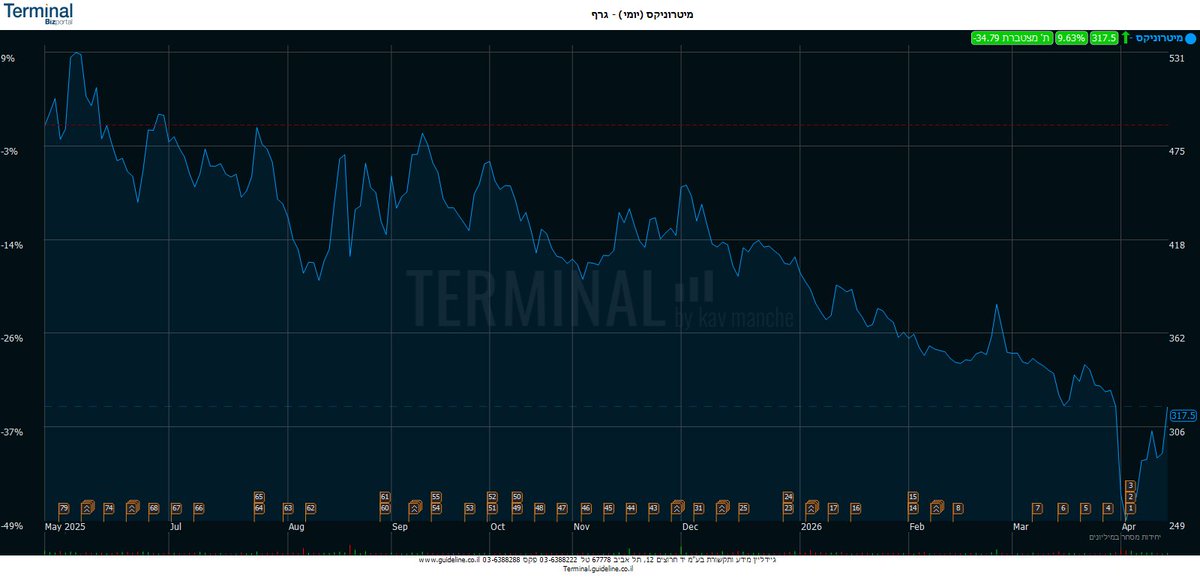The width and height of the screenshot is (1200, 578).
Task: Open event flag 52
Action: click(x=492, y=497)
